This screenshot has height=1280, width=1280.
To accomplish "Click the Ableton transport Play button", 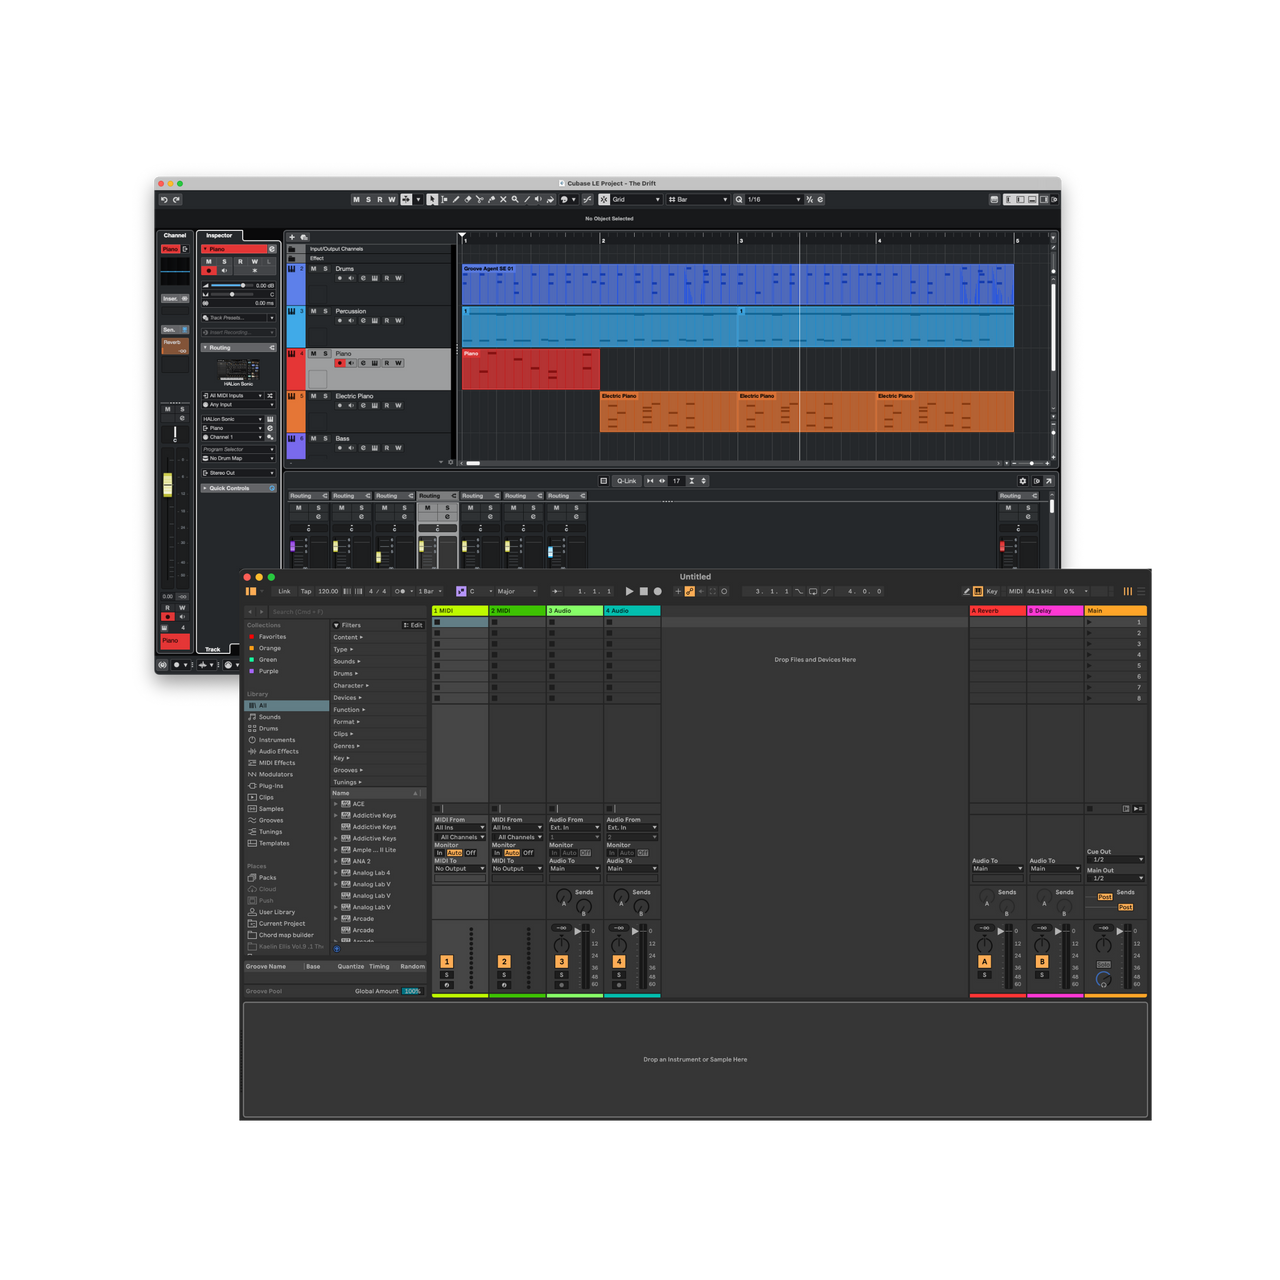I will (x=629, y=591).
